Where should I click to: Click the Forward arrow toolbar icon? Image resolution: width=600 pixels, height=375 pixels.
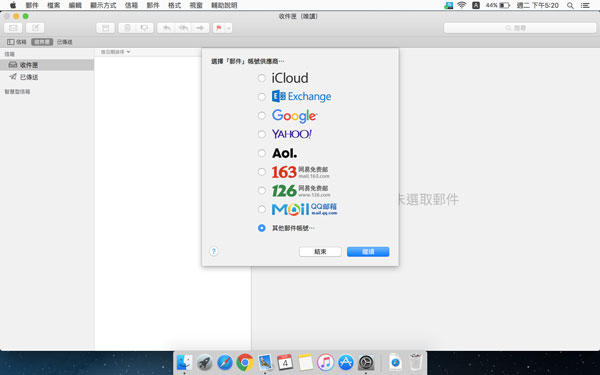pos(200,28)
